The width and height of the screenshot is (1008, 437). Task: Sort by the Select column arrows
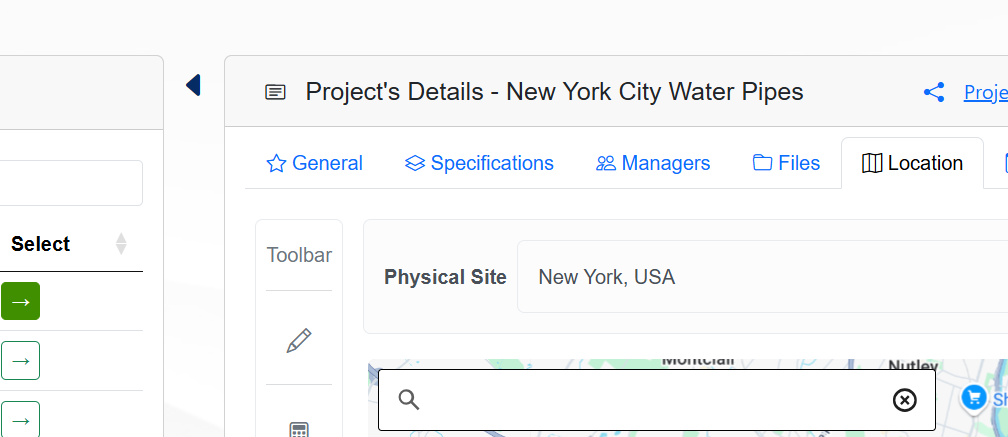click(x=121, y=244)
